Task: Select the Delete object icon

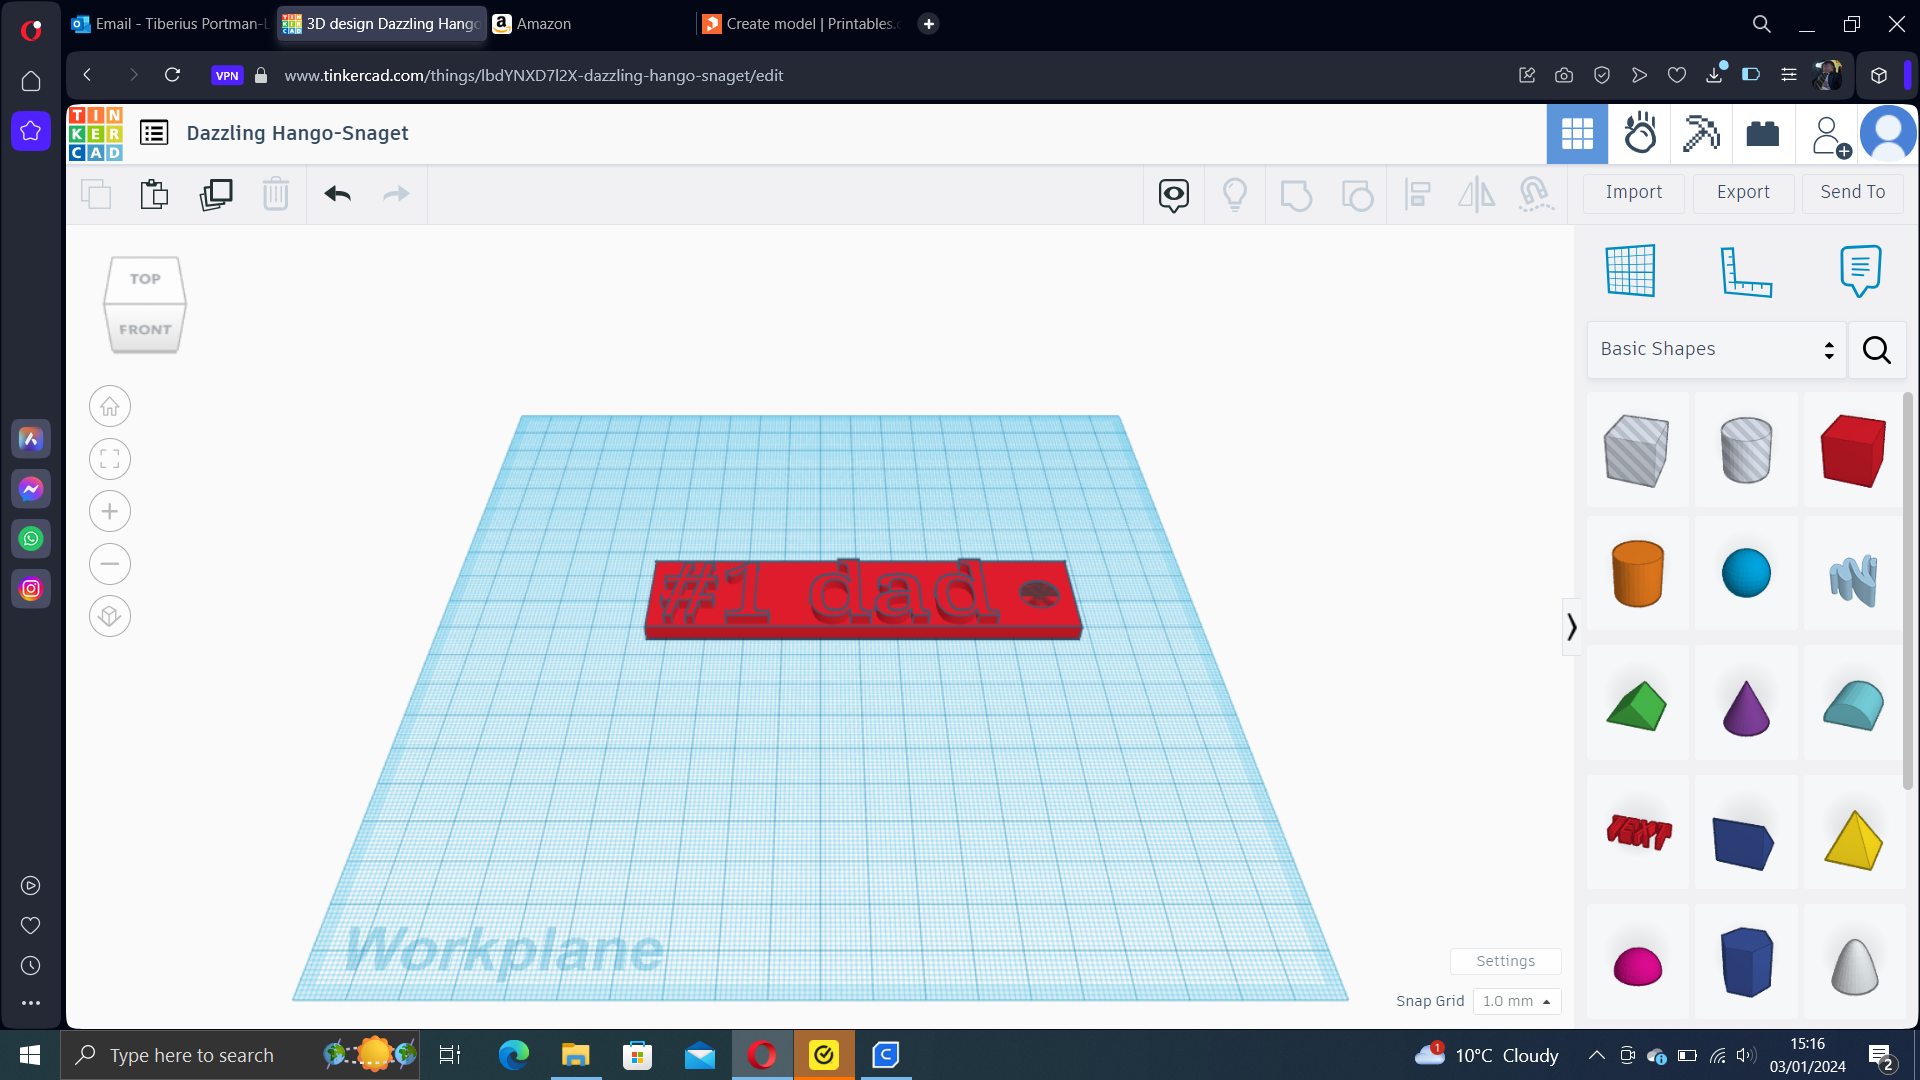Action: point(276,194)
